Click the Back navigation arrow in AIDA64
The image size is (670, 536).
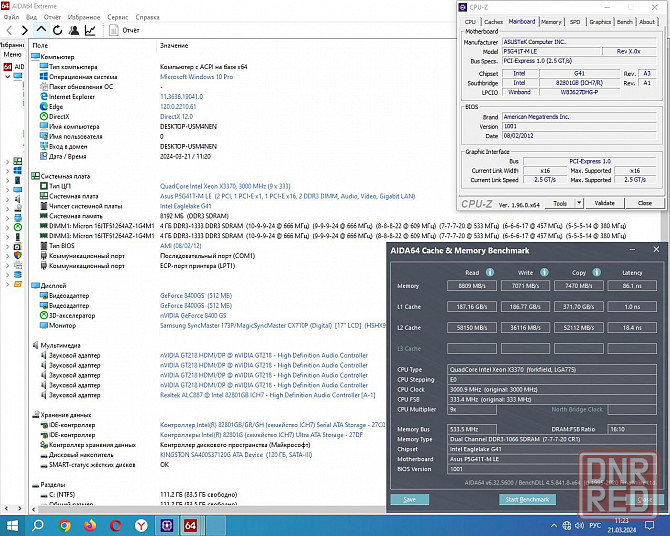pos(7,30)
